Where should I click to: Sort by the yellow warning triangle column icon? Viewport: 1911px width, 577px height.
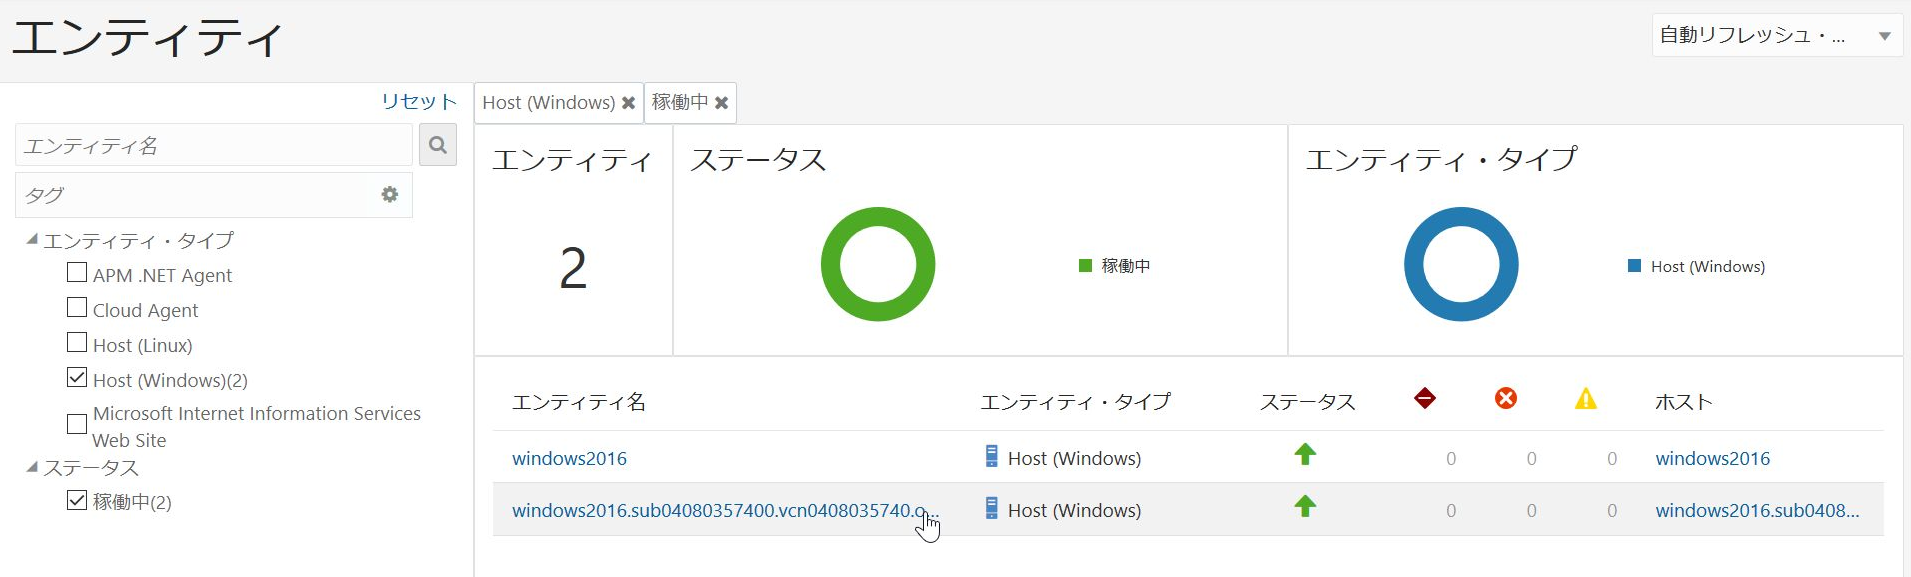tap(1586, 399)
